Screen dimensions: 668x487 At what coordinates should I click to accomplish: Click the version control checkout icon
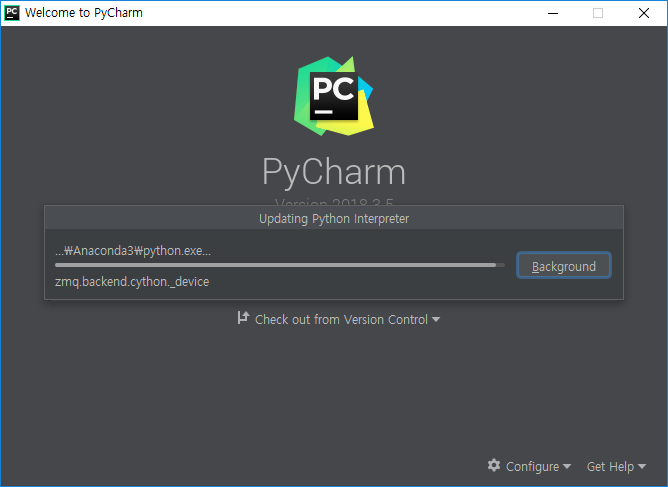coord(243,318)
